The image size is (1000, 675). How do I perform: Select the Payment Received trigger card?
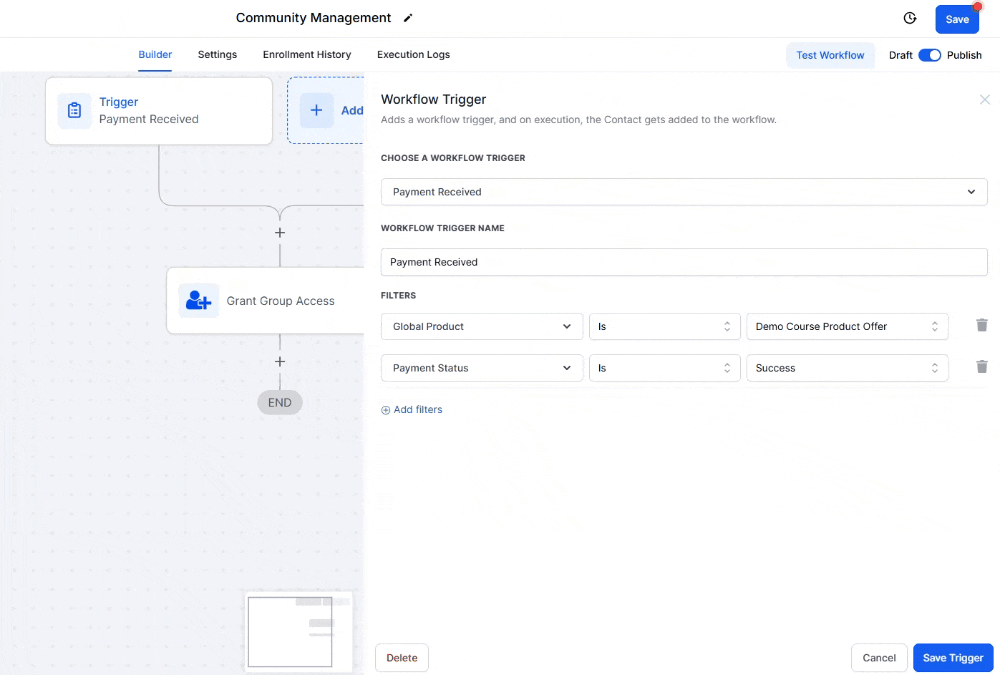coord(159,111)
